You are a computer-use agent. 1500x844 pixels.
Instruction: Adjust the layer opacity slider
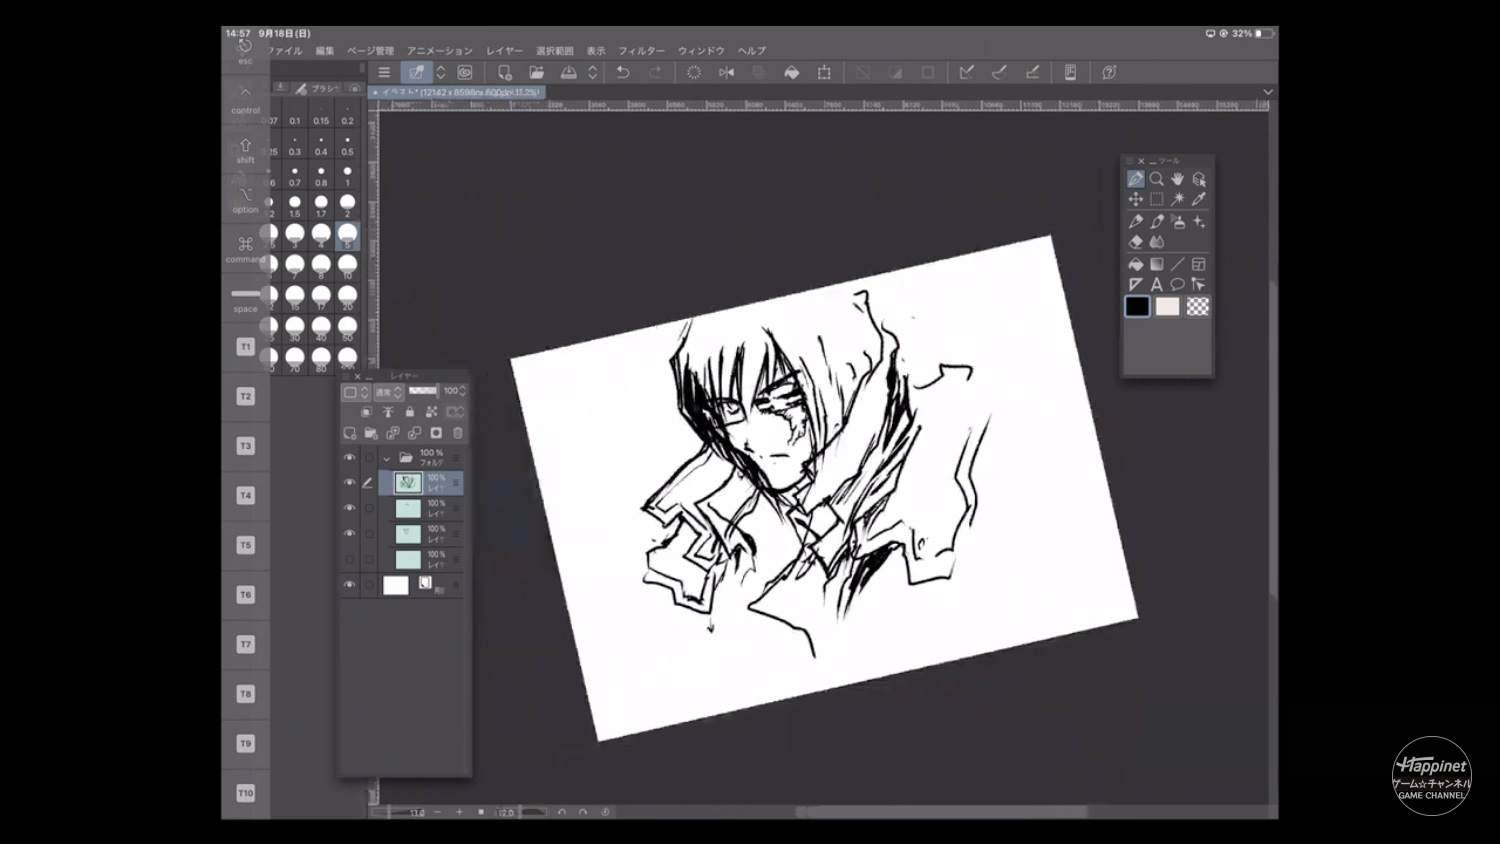[423, 391]
